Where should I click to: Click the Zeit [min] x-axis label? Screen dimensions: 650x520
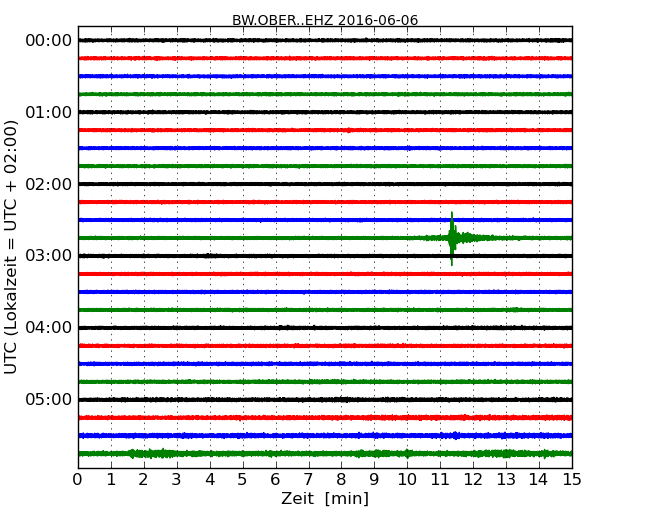tap(325, 498)
